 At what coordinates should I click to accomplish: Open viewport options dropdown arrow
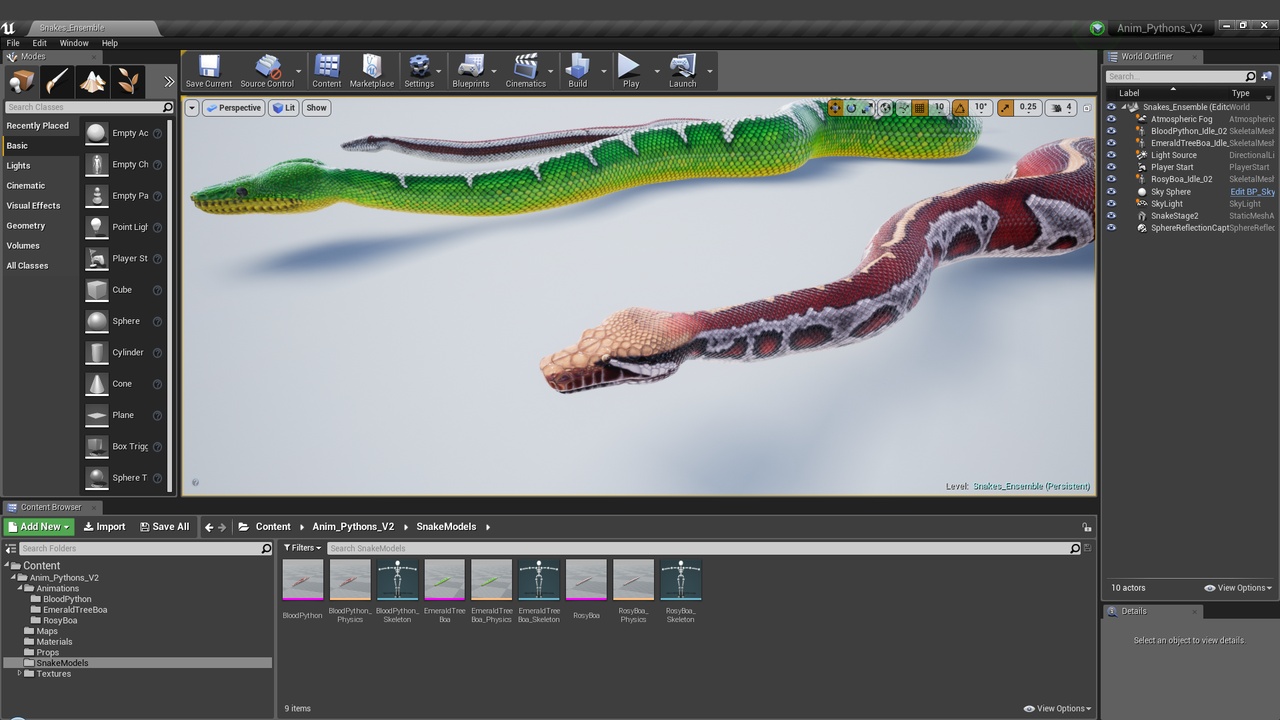[x=192, y=108]
